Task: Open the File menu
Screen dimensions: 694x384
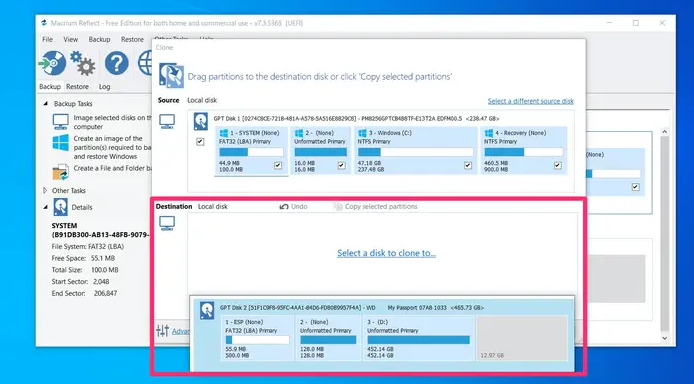Action: tap(47, 39)
